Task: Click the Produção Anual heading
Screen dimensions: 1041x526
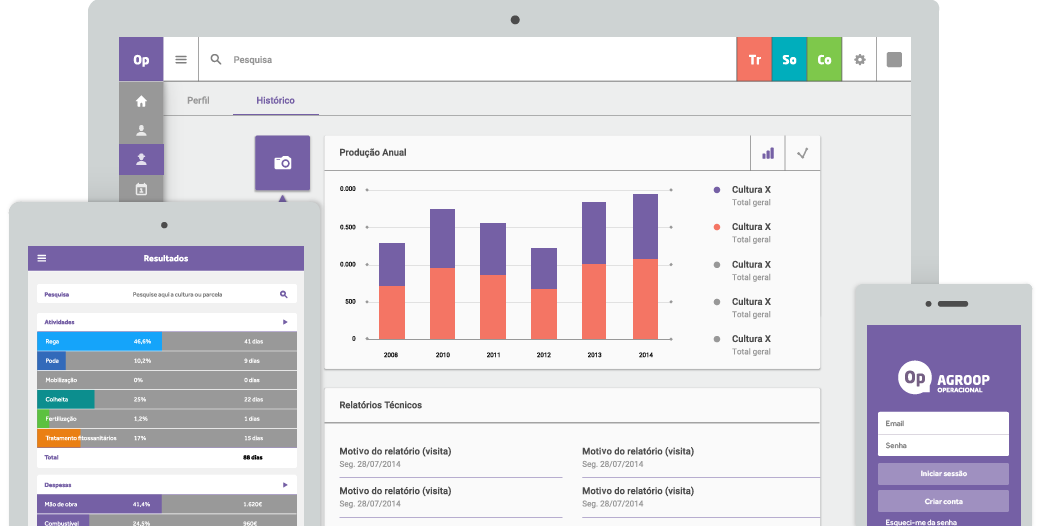Action: (372, 152)
